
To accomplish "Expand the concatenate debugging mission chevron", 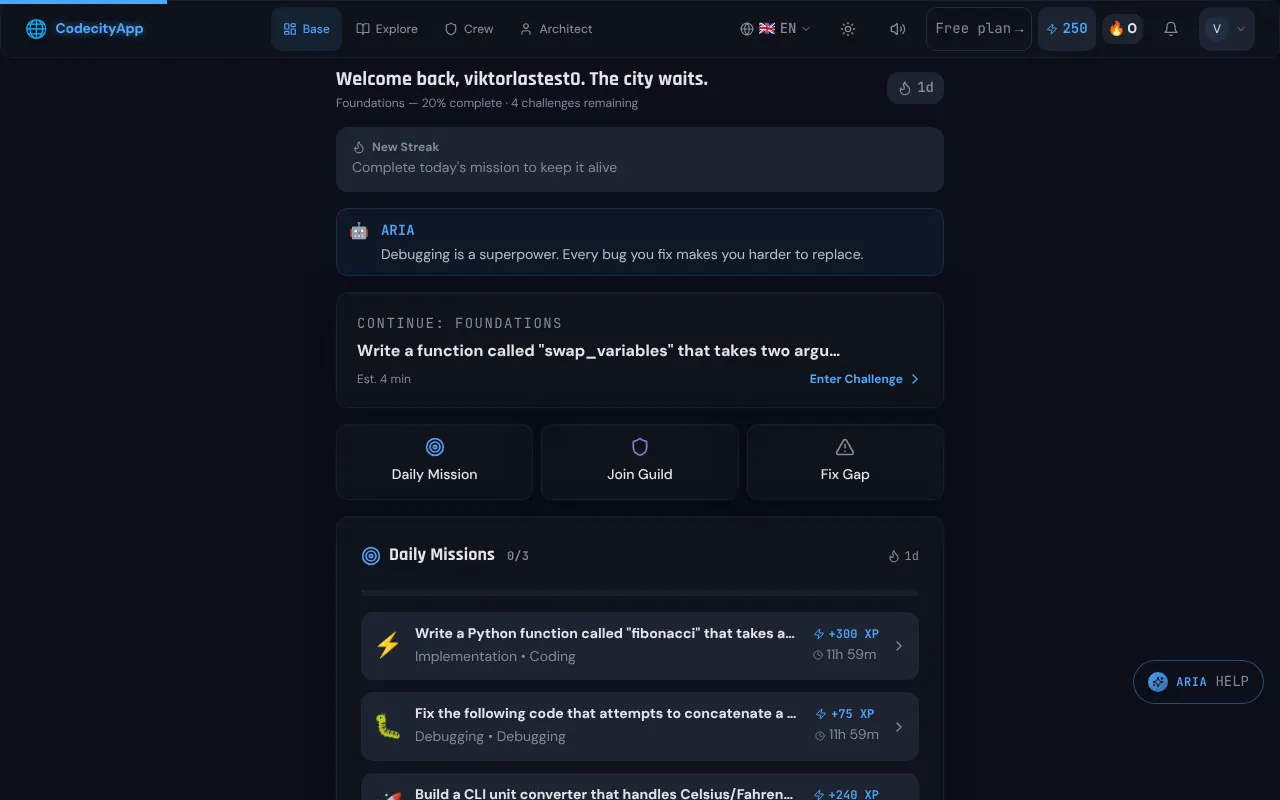I will [899, 727].
